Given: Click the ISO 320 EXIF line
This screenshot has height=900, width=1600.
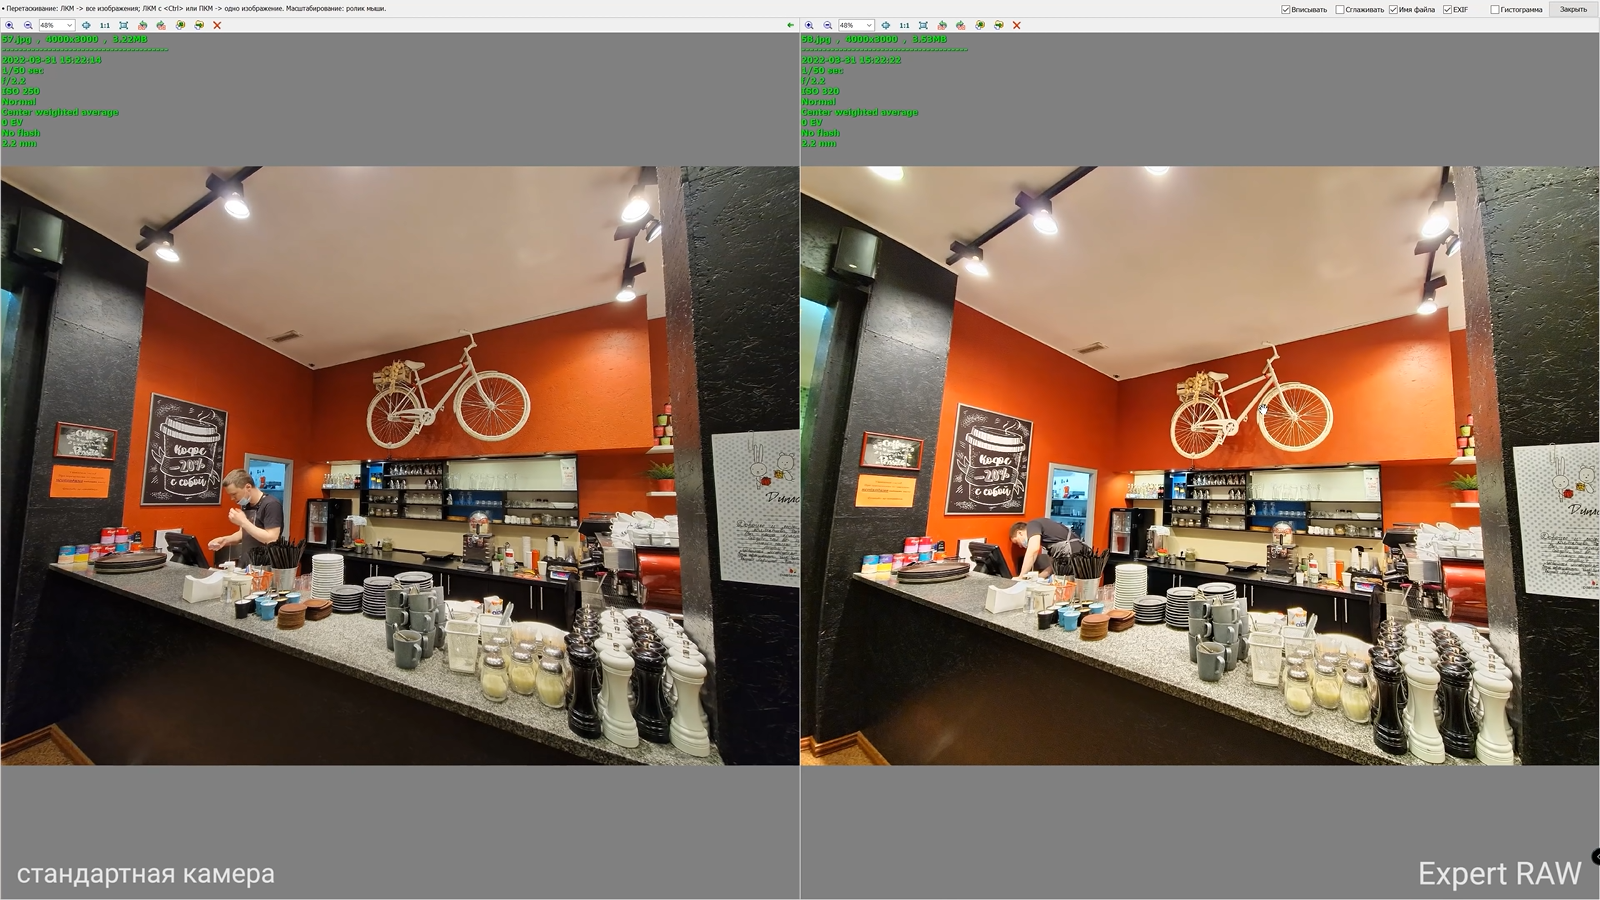Looking at the screenshot, I should click(x=821, y=91).
